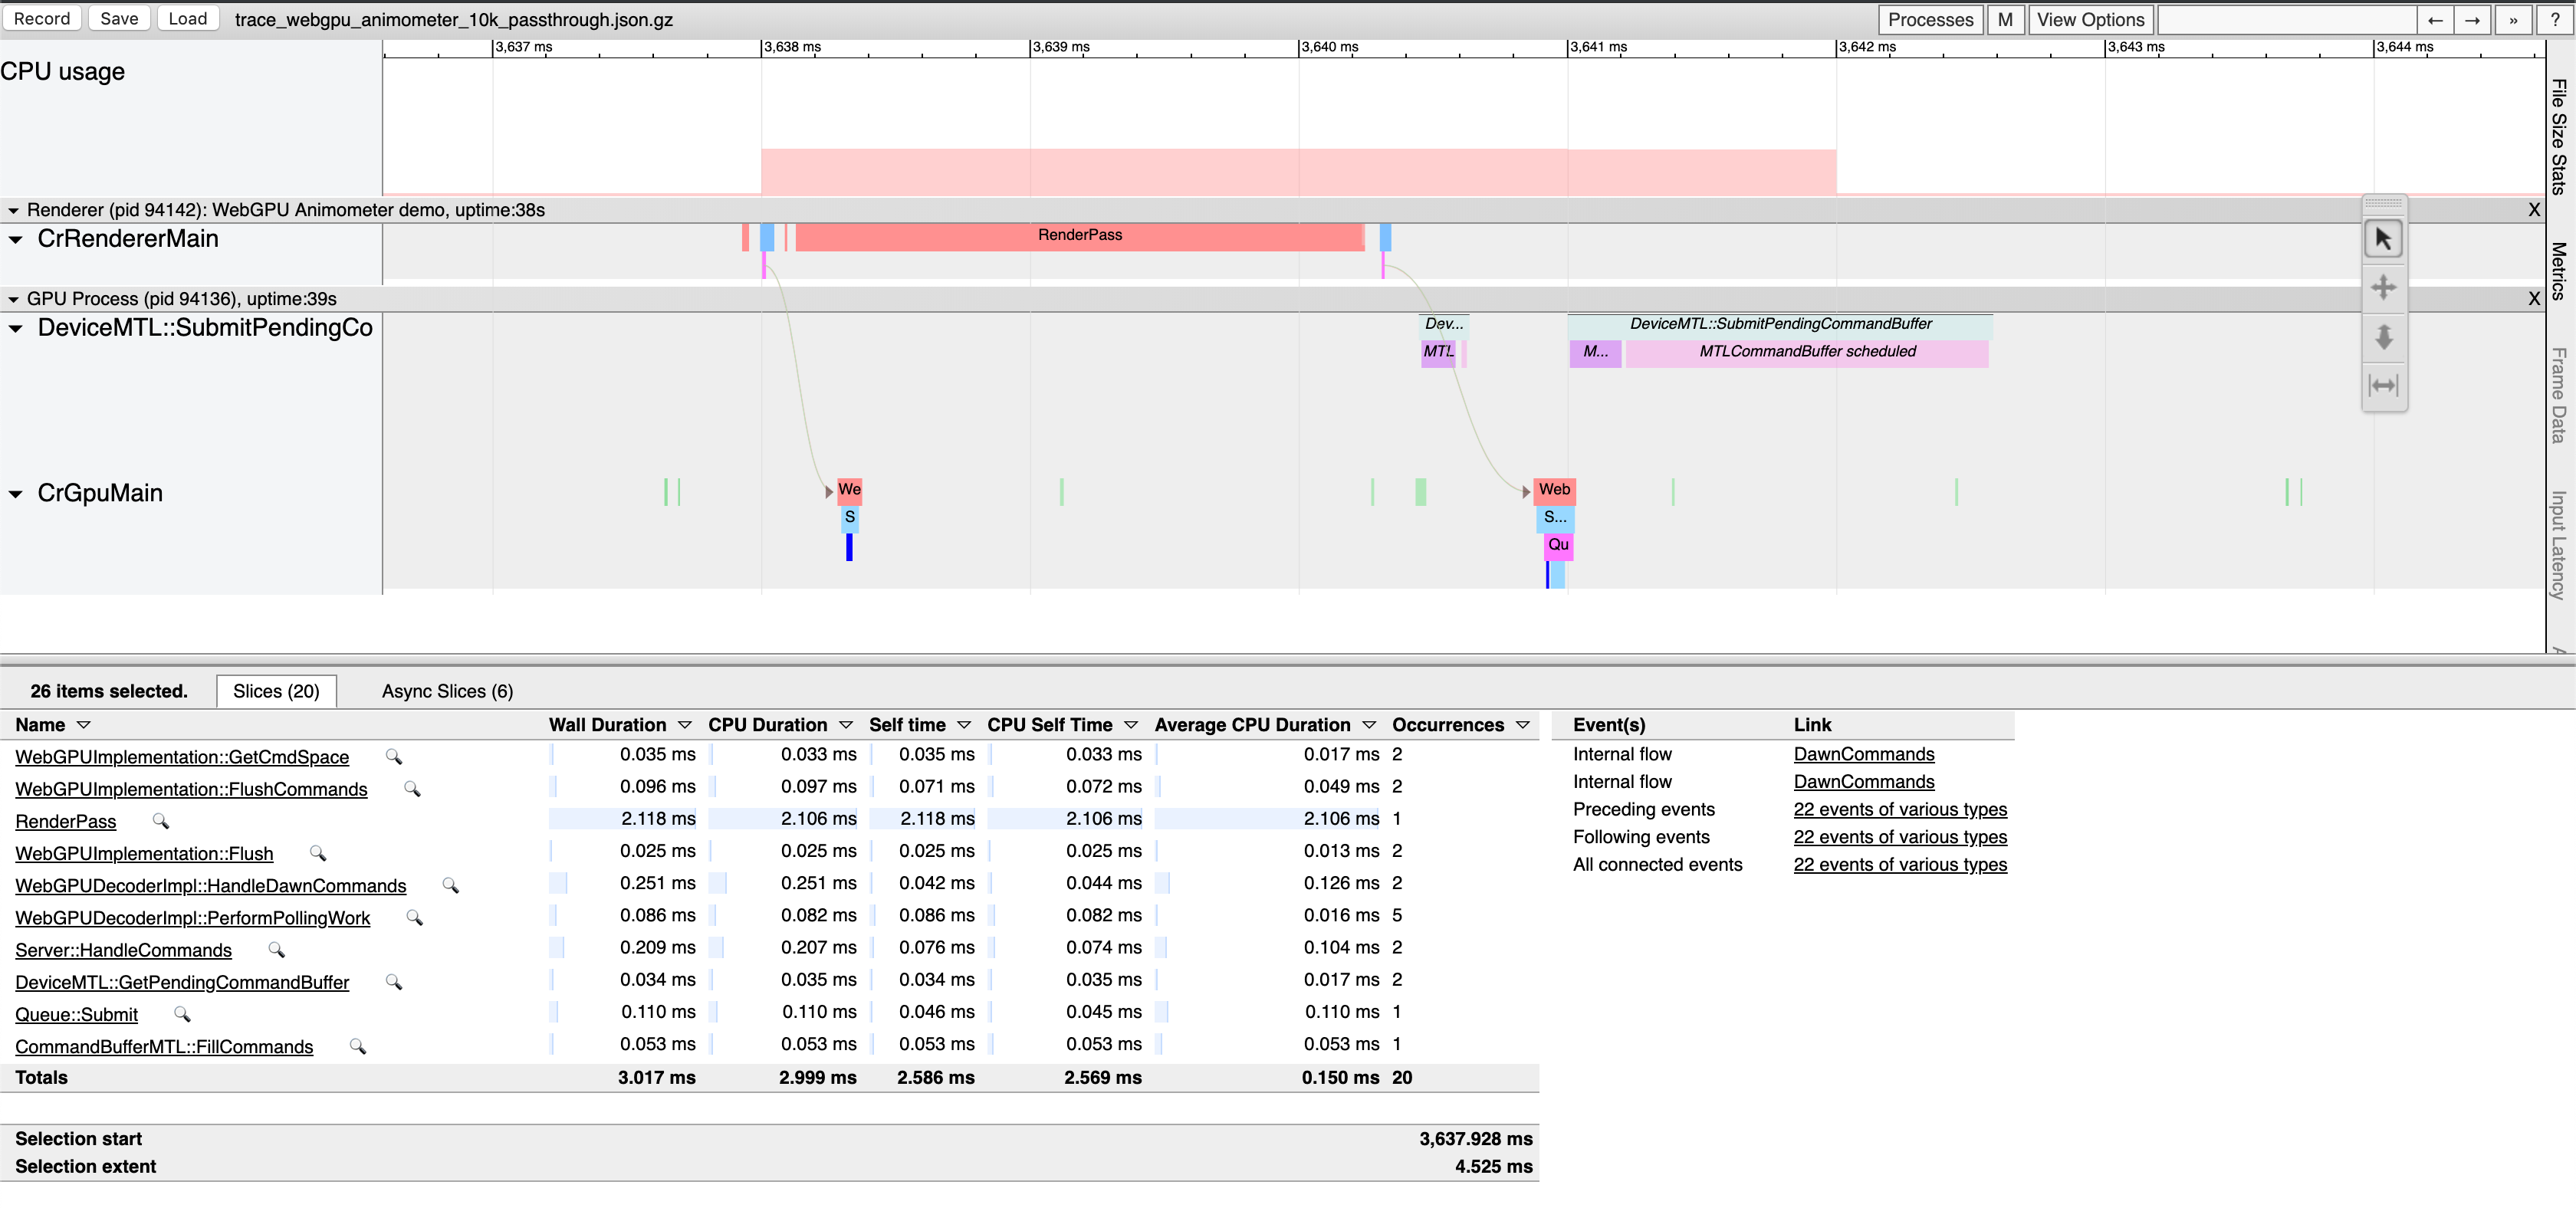Close the GPU Process track with its X
The height and width of the screenshot is (1208, 2576).
tap(2534, 298)
